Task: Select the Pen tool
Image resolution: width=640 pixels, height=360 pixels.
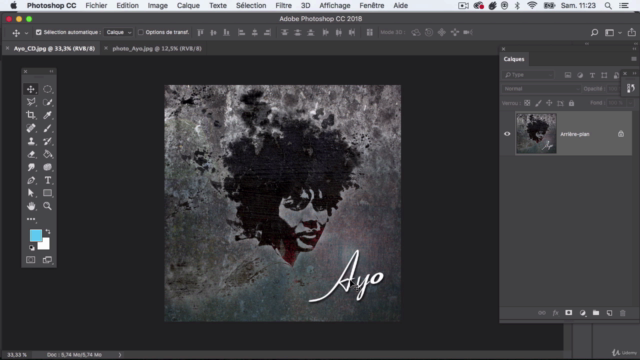Action: [31, 180]
